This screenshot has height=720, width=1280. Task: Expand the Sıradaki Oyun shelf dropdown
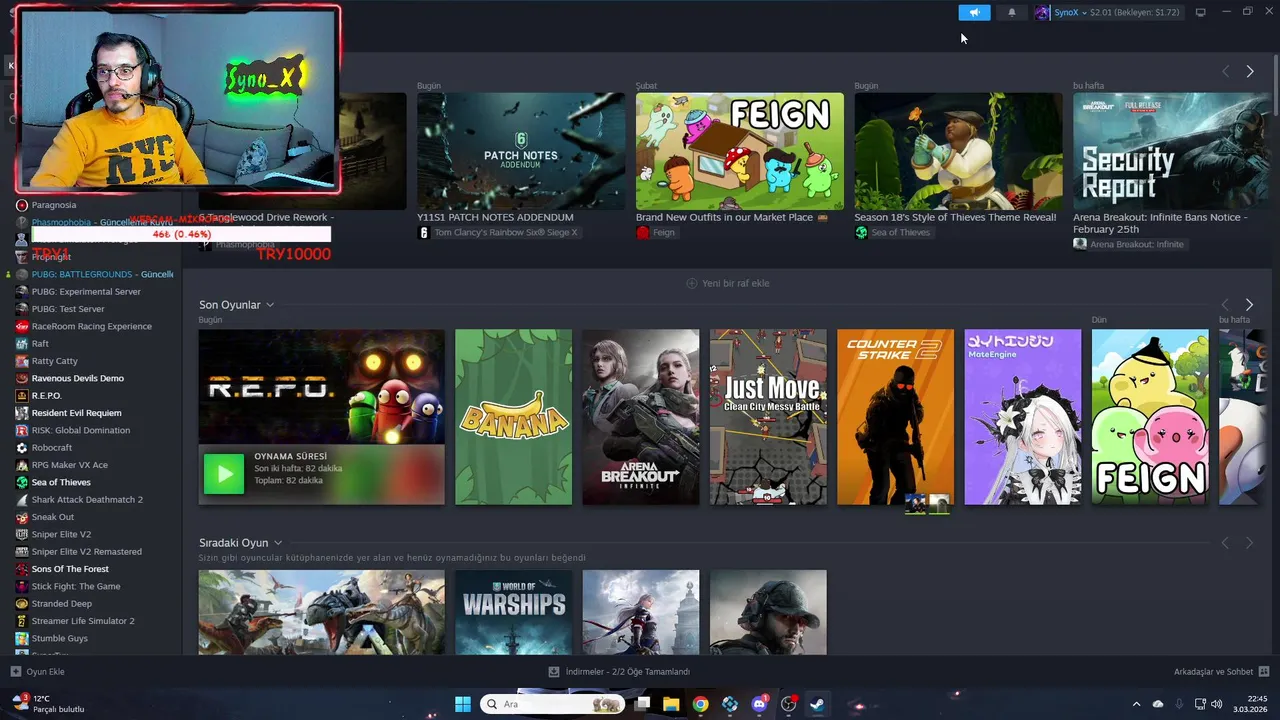pos(278,543)
